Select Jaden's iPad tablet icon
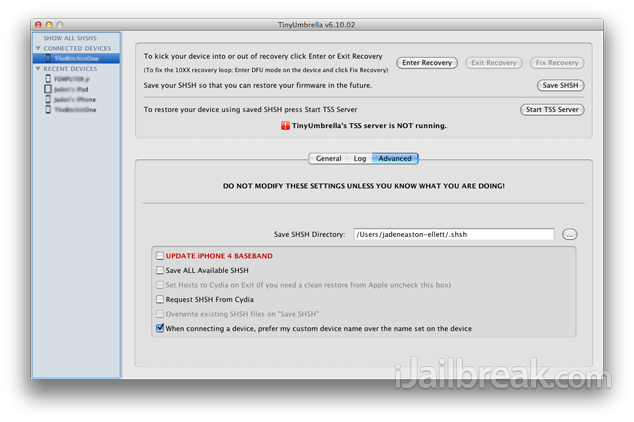Viewport: 634px width, 422px height. click(48, 89)
